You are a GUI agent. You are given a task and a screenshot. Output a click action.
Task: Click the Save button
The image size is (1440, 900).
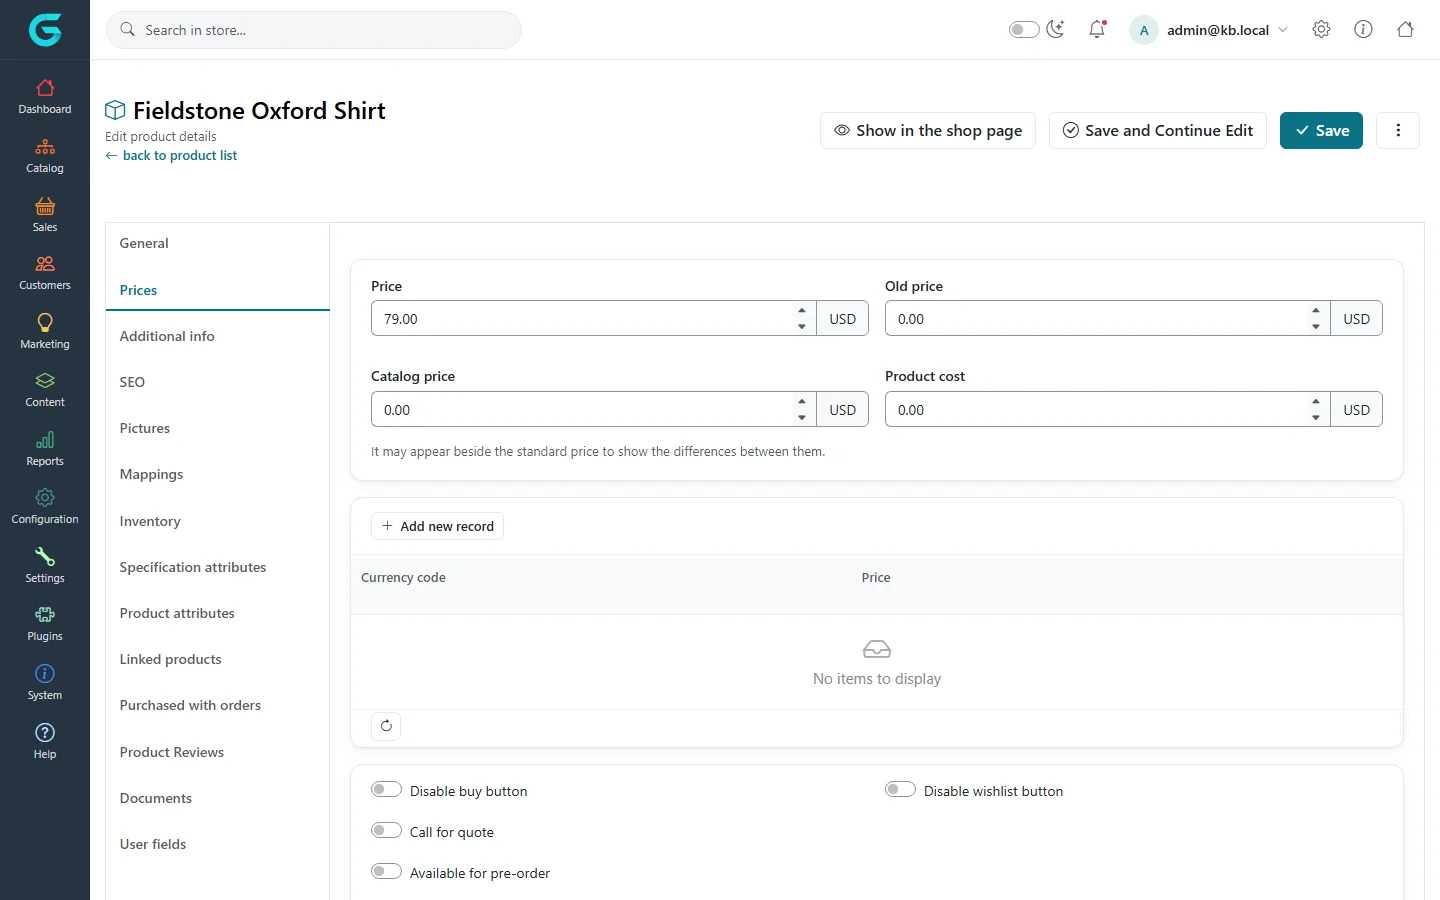pyautogui.click(x=1321, y=130)
